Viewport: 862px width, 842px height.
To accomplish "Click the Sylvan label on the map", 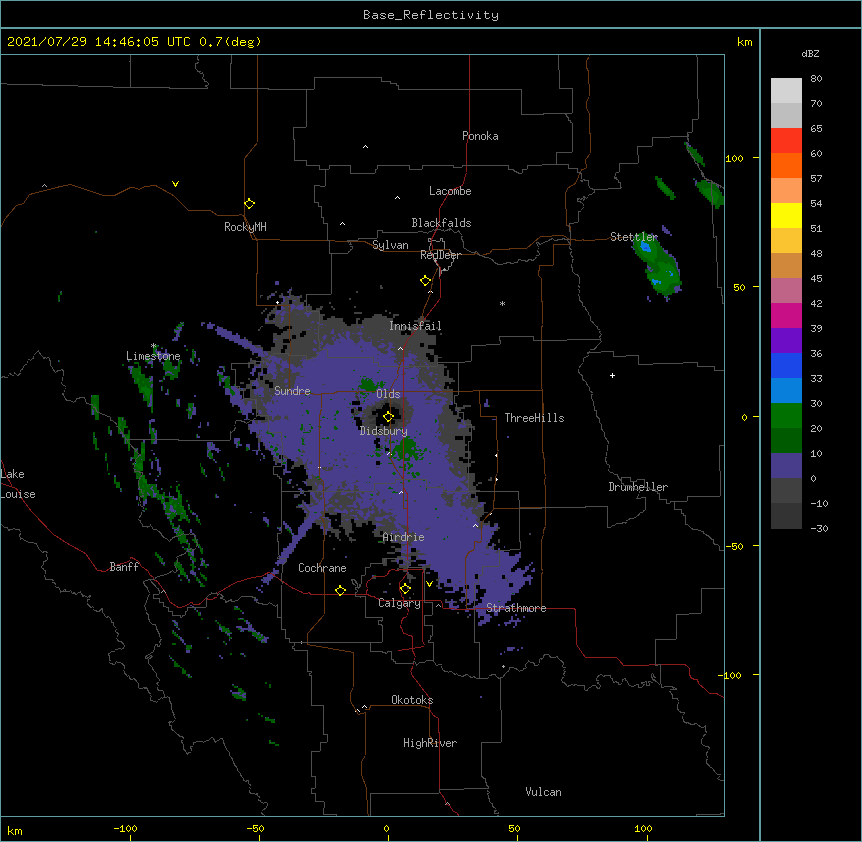I will [x=390, y=245].
